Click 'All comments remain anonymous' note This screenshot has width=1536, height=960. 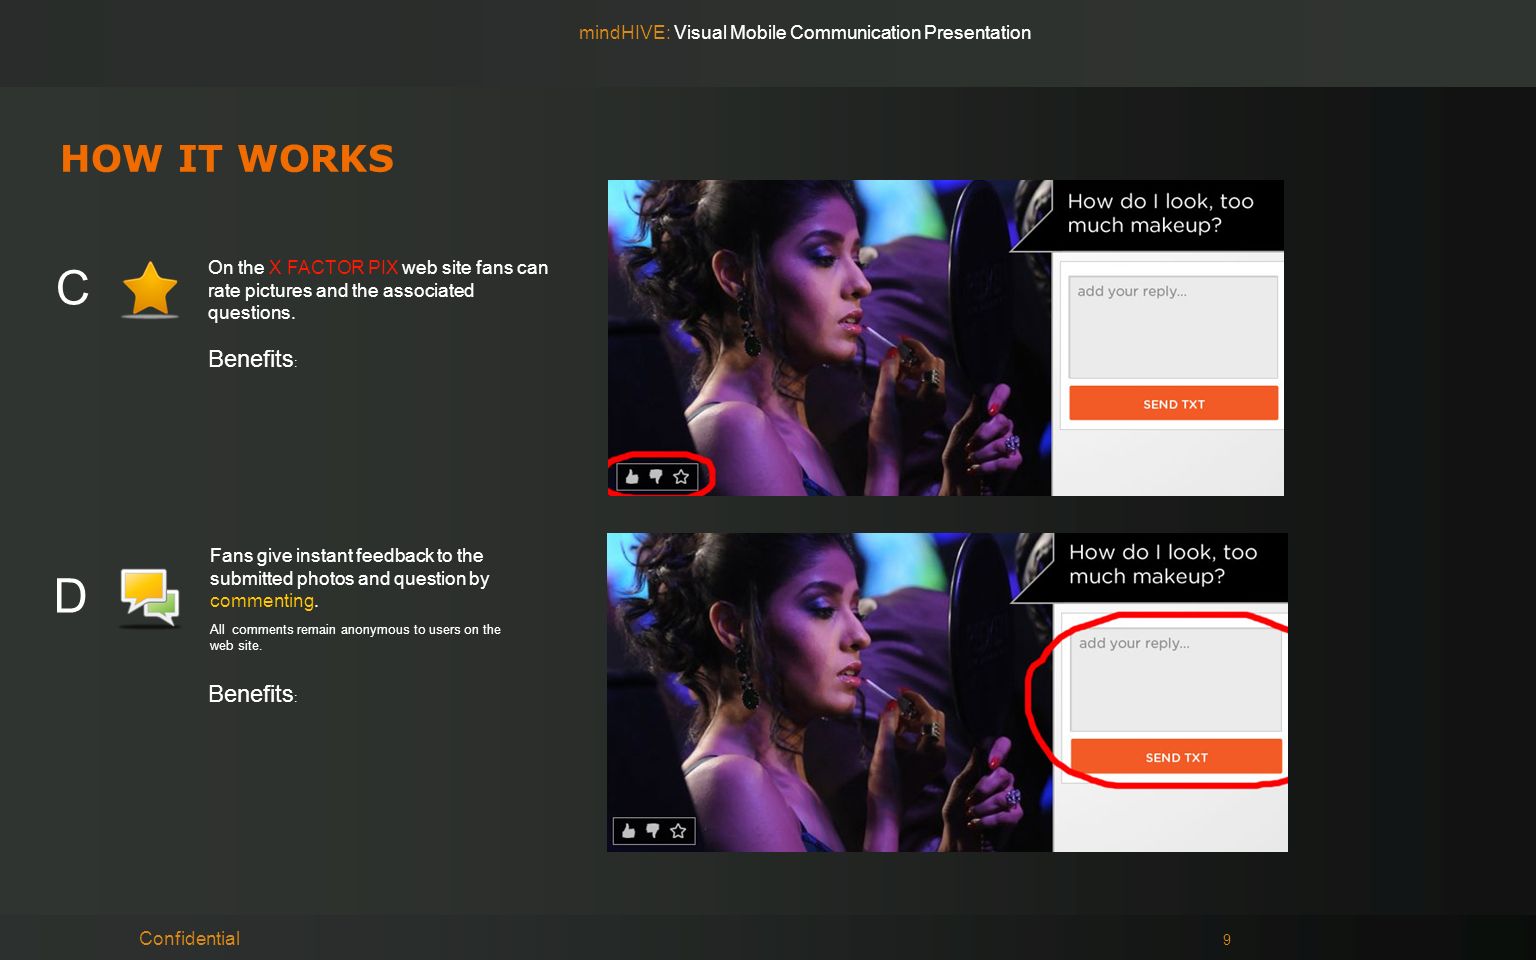point(355,637)
